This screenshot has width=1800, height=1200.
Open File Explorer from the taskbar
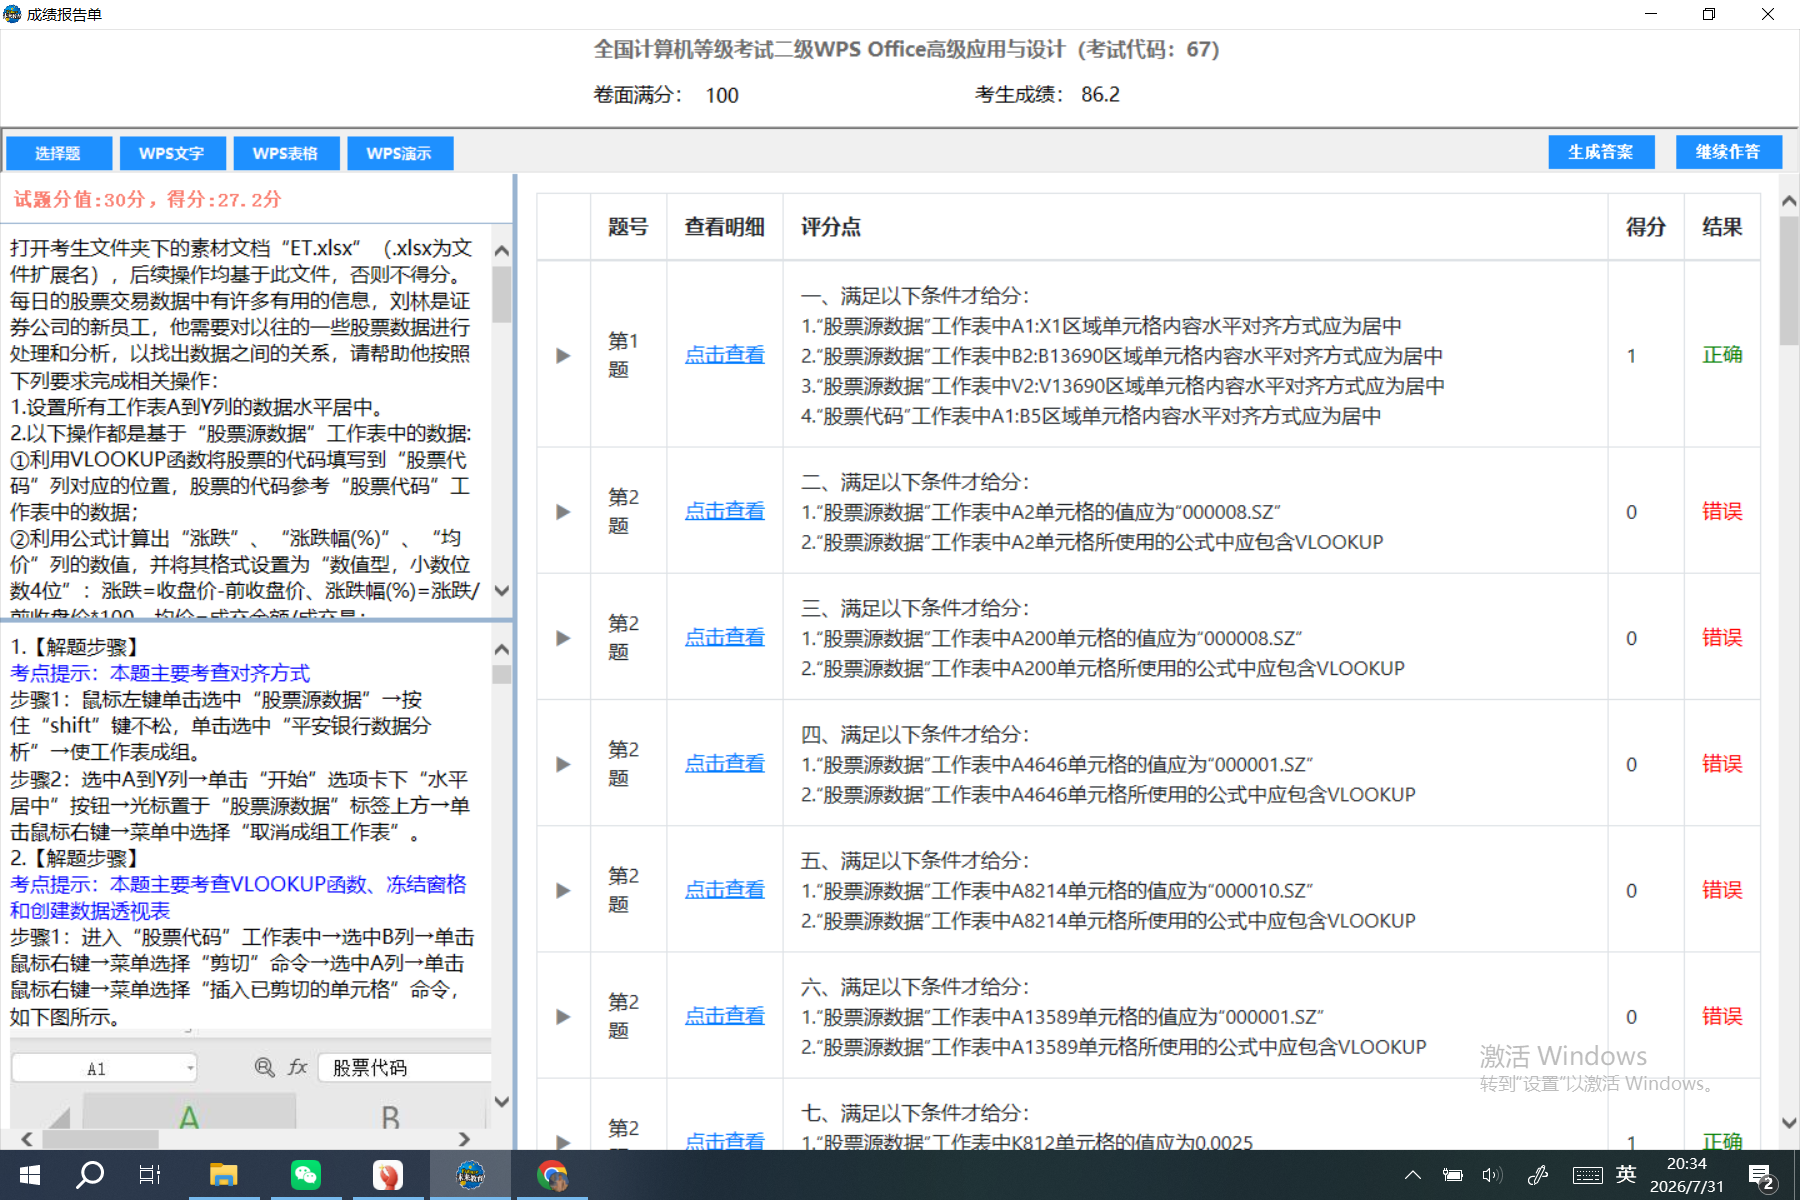(223, 1175)
